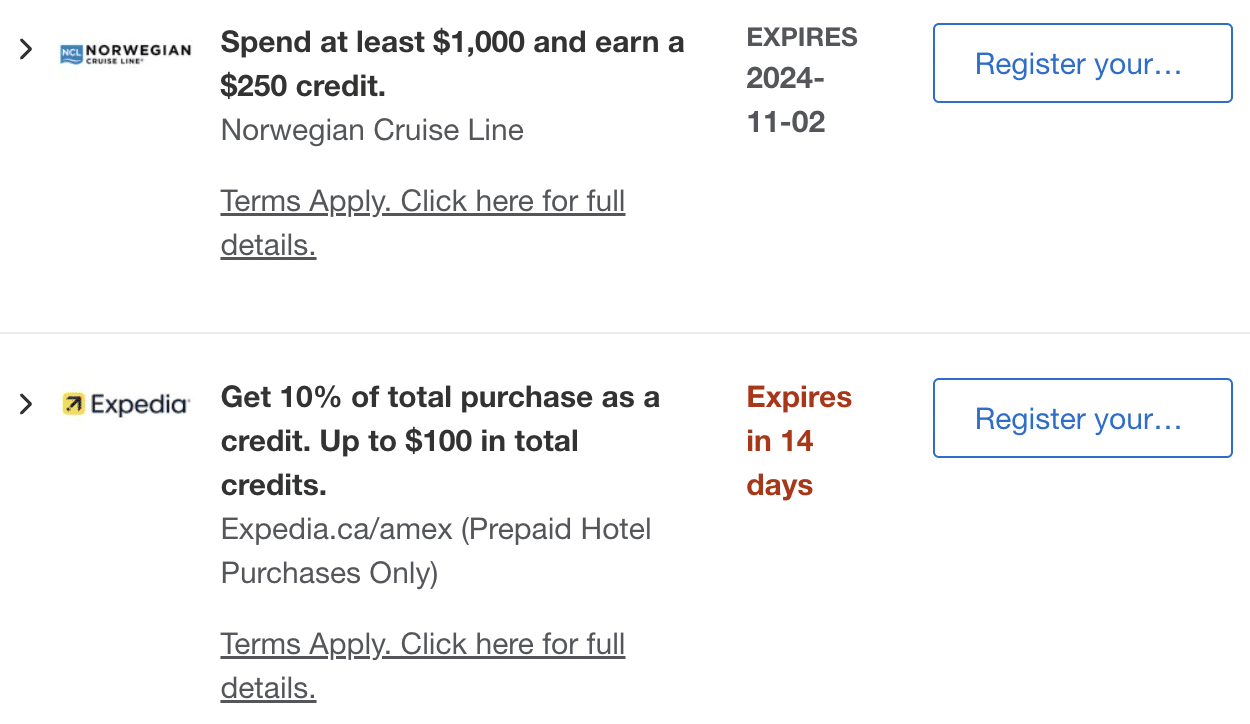Viewport: 1250px width, 724px height.
Task: Click the "$250 credit." headline text
Action: pos(303,87)
